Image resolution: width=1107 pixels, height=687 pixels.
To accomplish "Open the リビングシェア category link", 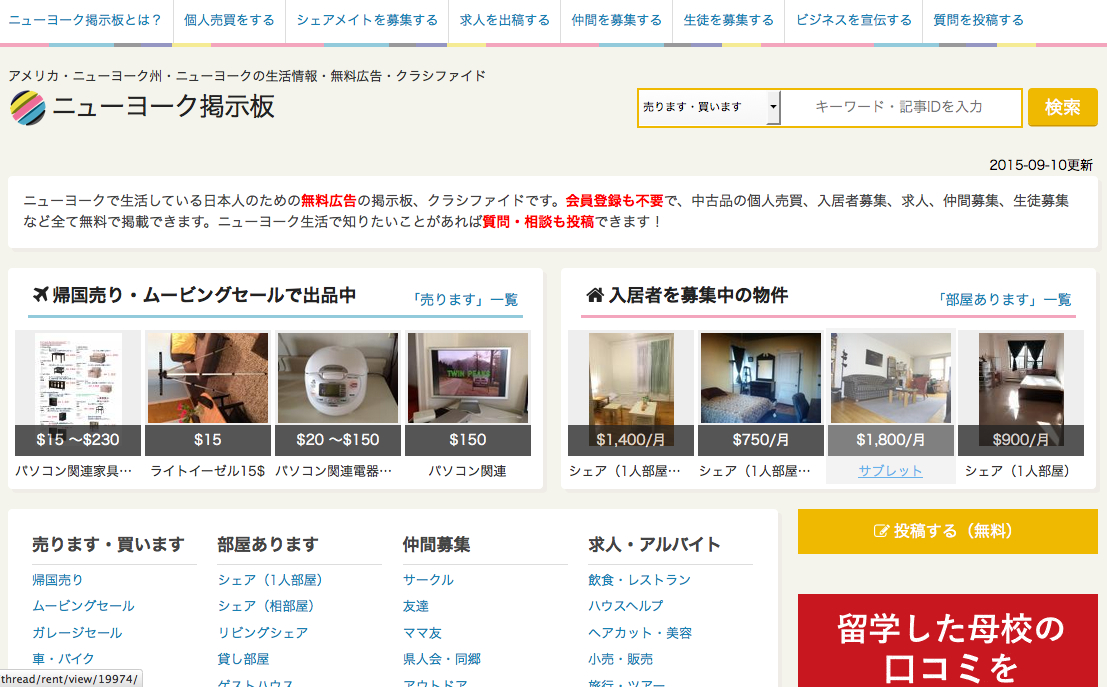I will (263, 633).
